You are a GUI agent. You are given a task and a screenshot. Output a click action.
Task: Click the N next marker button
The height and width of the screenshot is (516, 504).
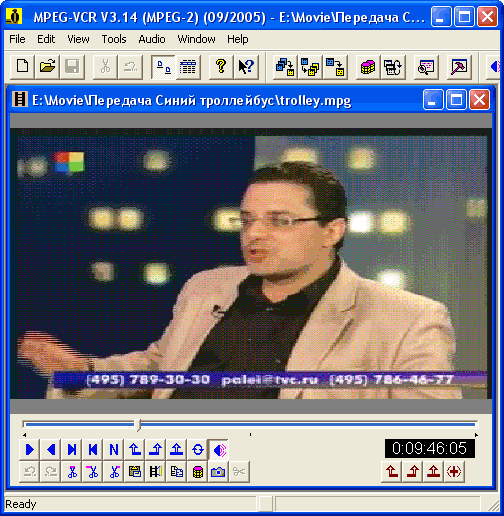(114, 450)
